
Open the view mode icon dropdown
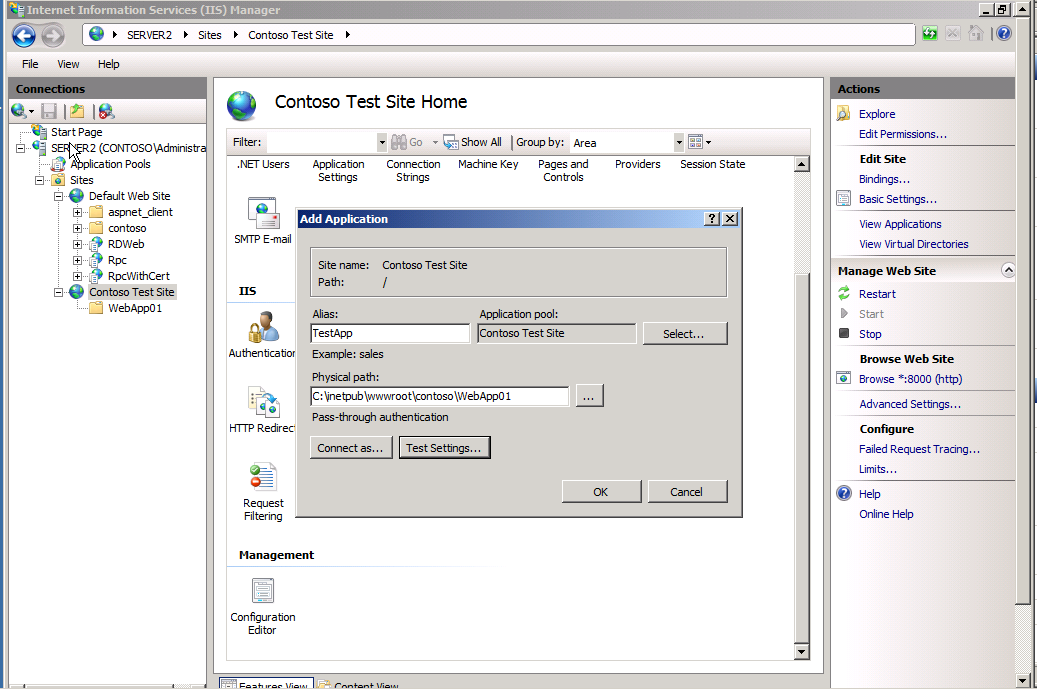(700, 142)
